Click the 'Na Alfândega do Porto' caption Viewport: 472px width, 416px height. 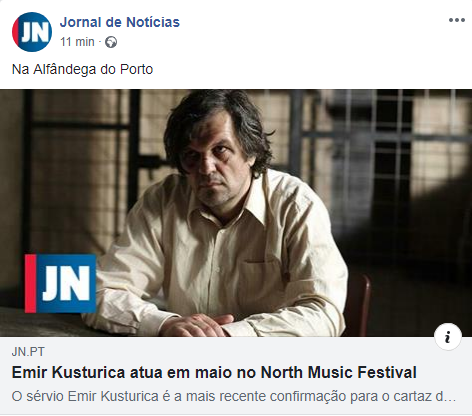tap(82, 69)
